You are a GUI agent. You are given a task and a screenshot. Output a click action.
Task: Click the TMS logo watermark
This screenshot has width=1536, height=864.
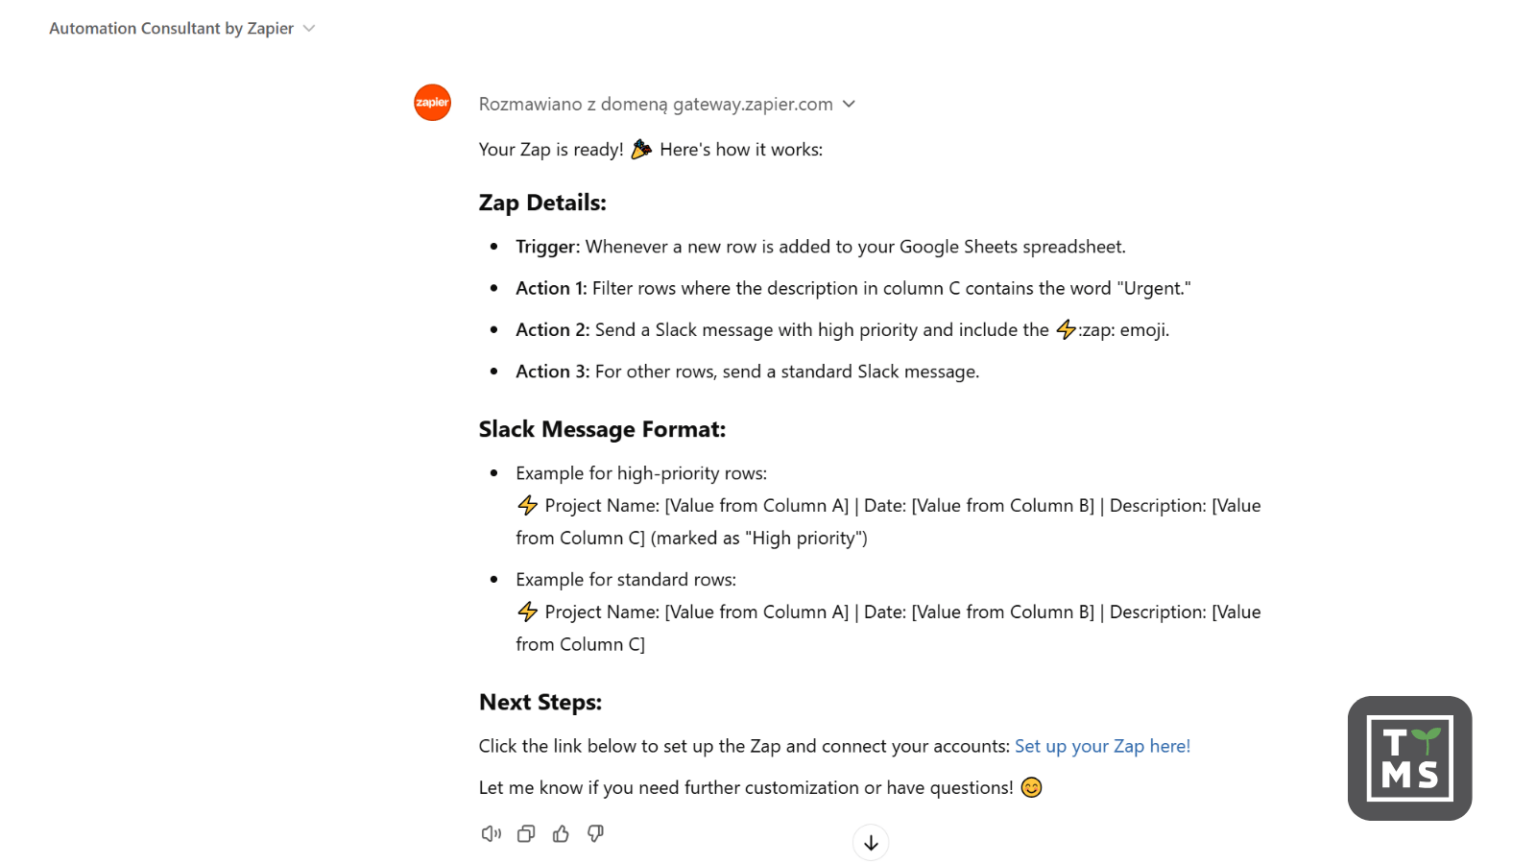pyautogui.click(x=1409, y=757)
